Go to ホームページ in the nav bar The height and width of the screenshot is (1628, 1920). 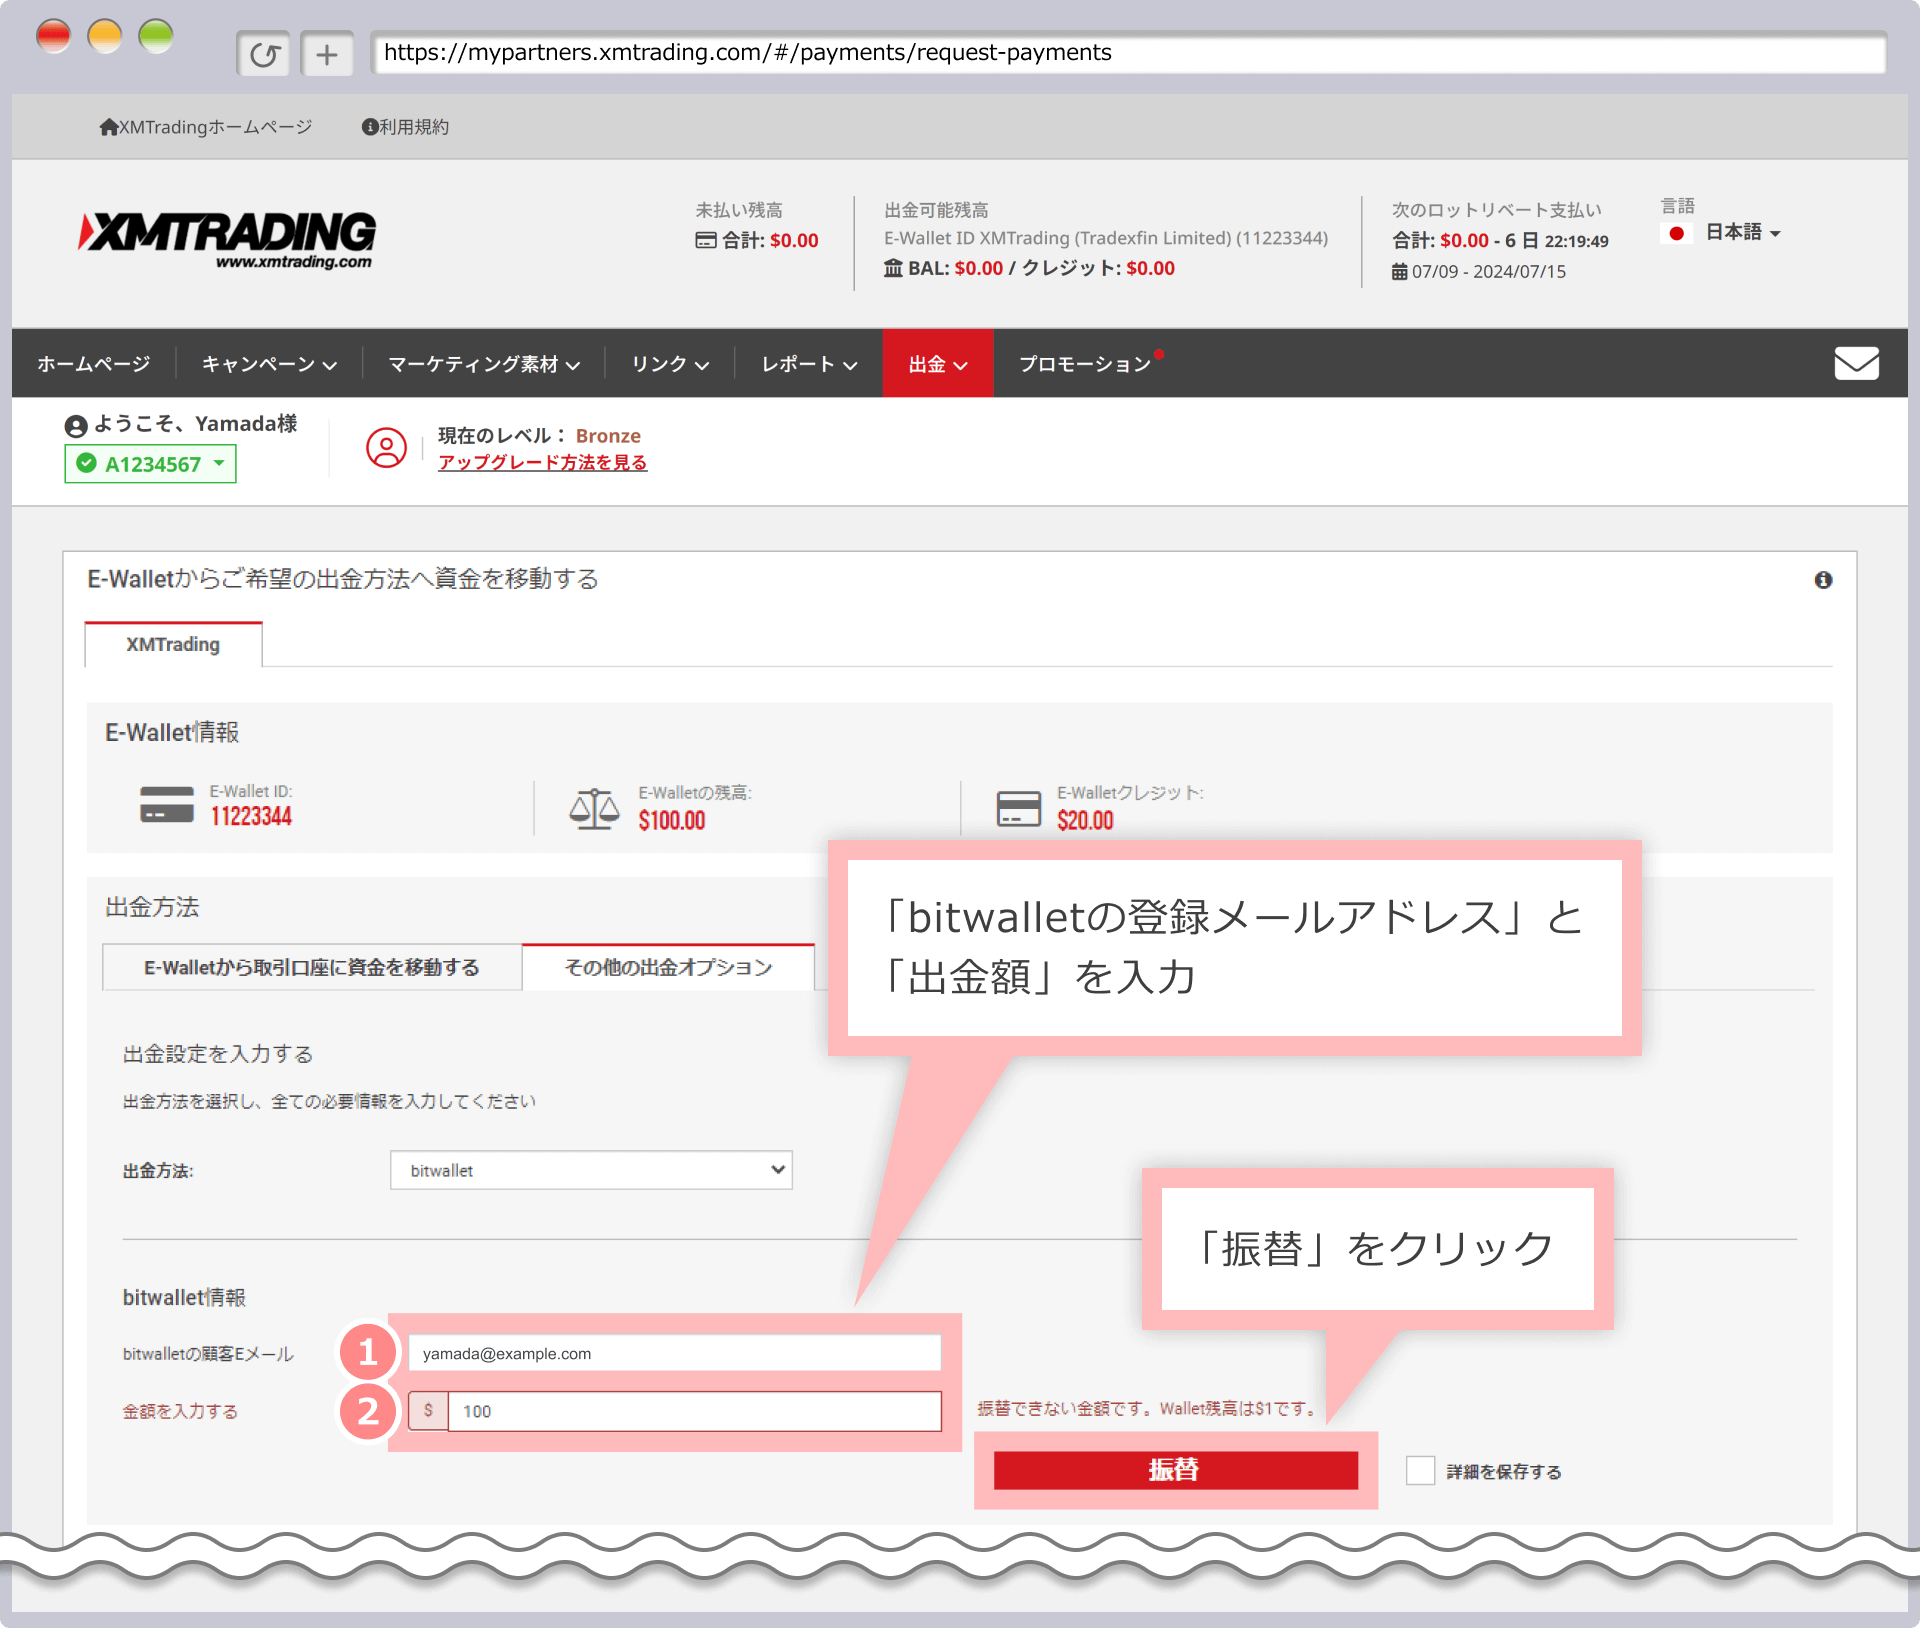(x=94, y=364)
